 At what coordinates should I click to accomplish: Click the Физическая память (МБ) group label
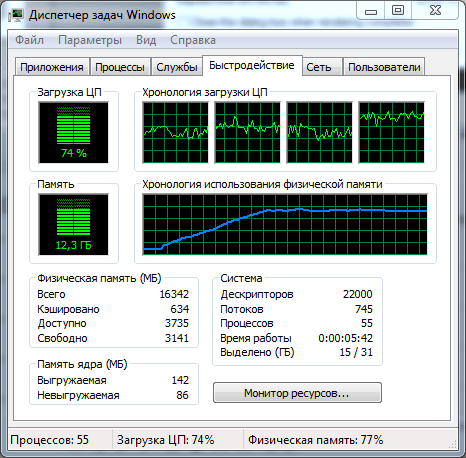(x=99, y=278)
